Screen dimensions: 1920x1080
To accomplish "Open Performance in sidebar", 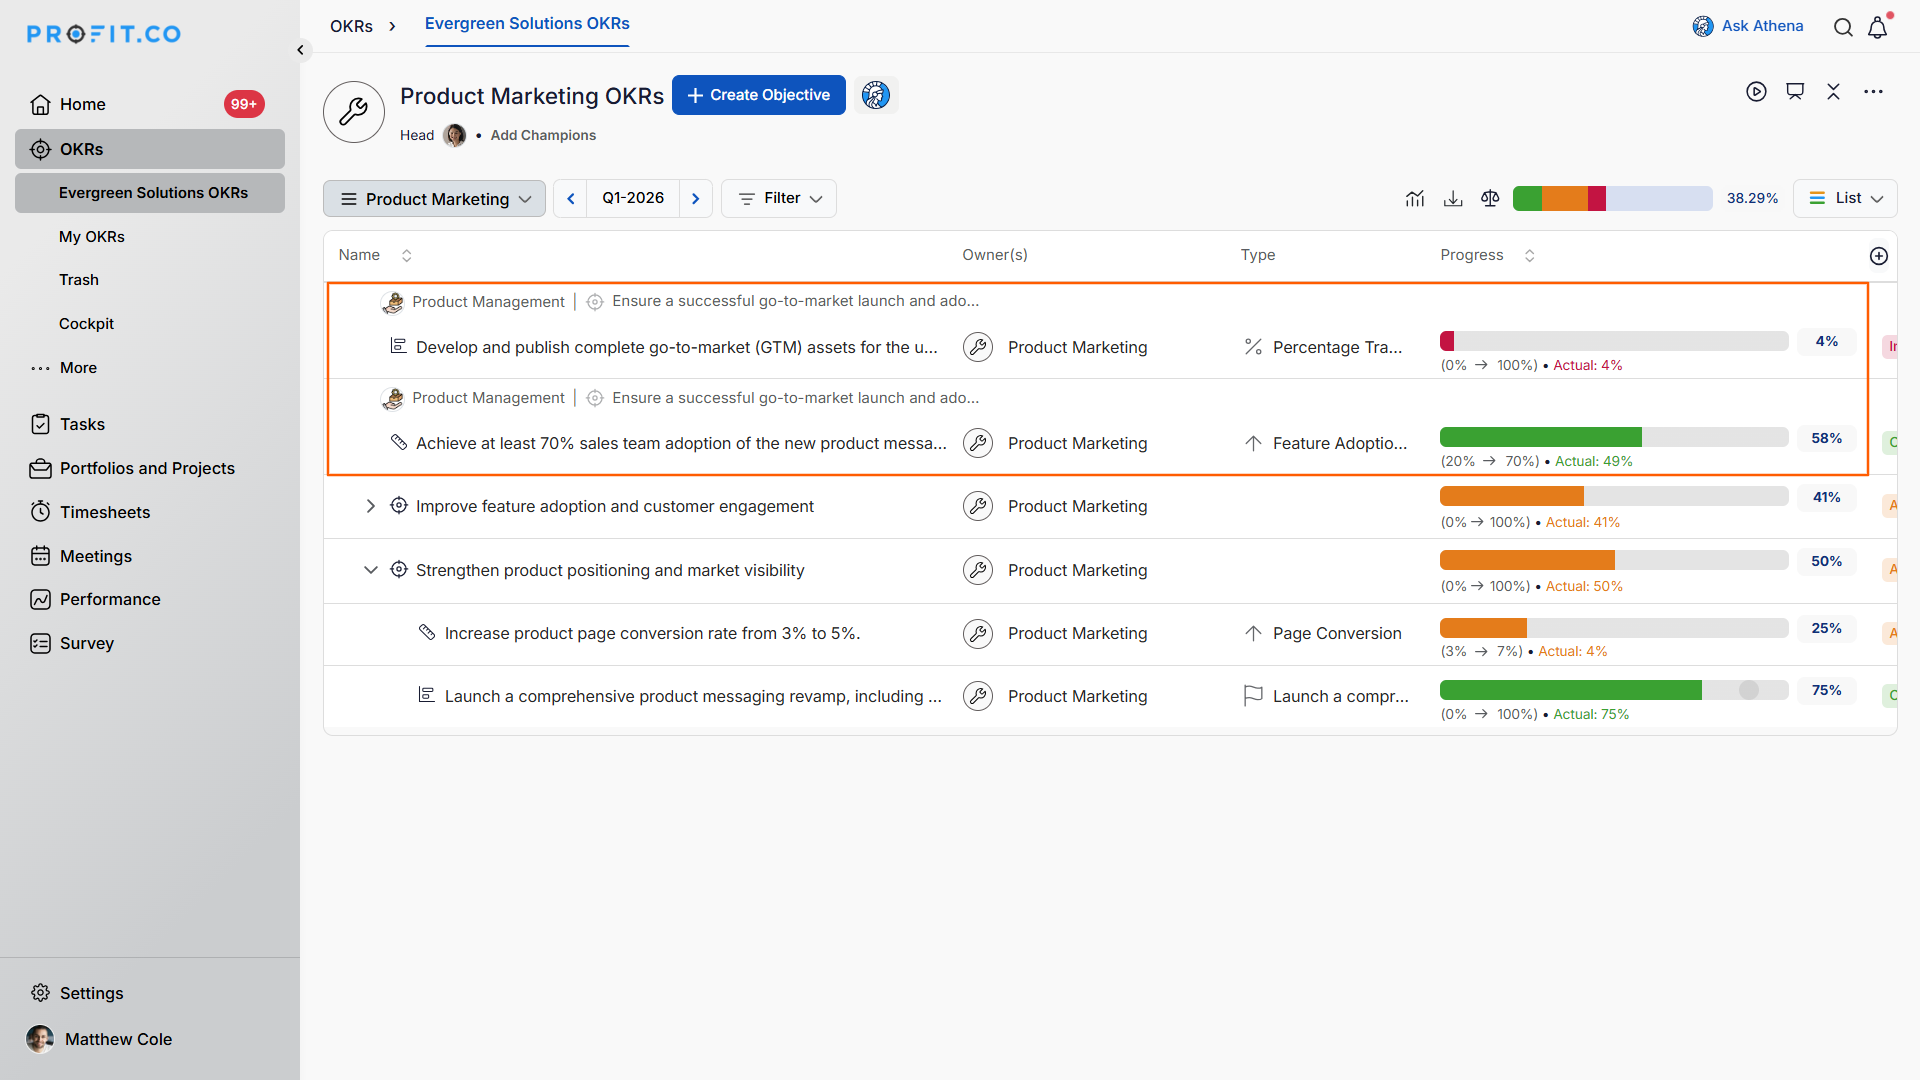I will coord(95,599).
